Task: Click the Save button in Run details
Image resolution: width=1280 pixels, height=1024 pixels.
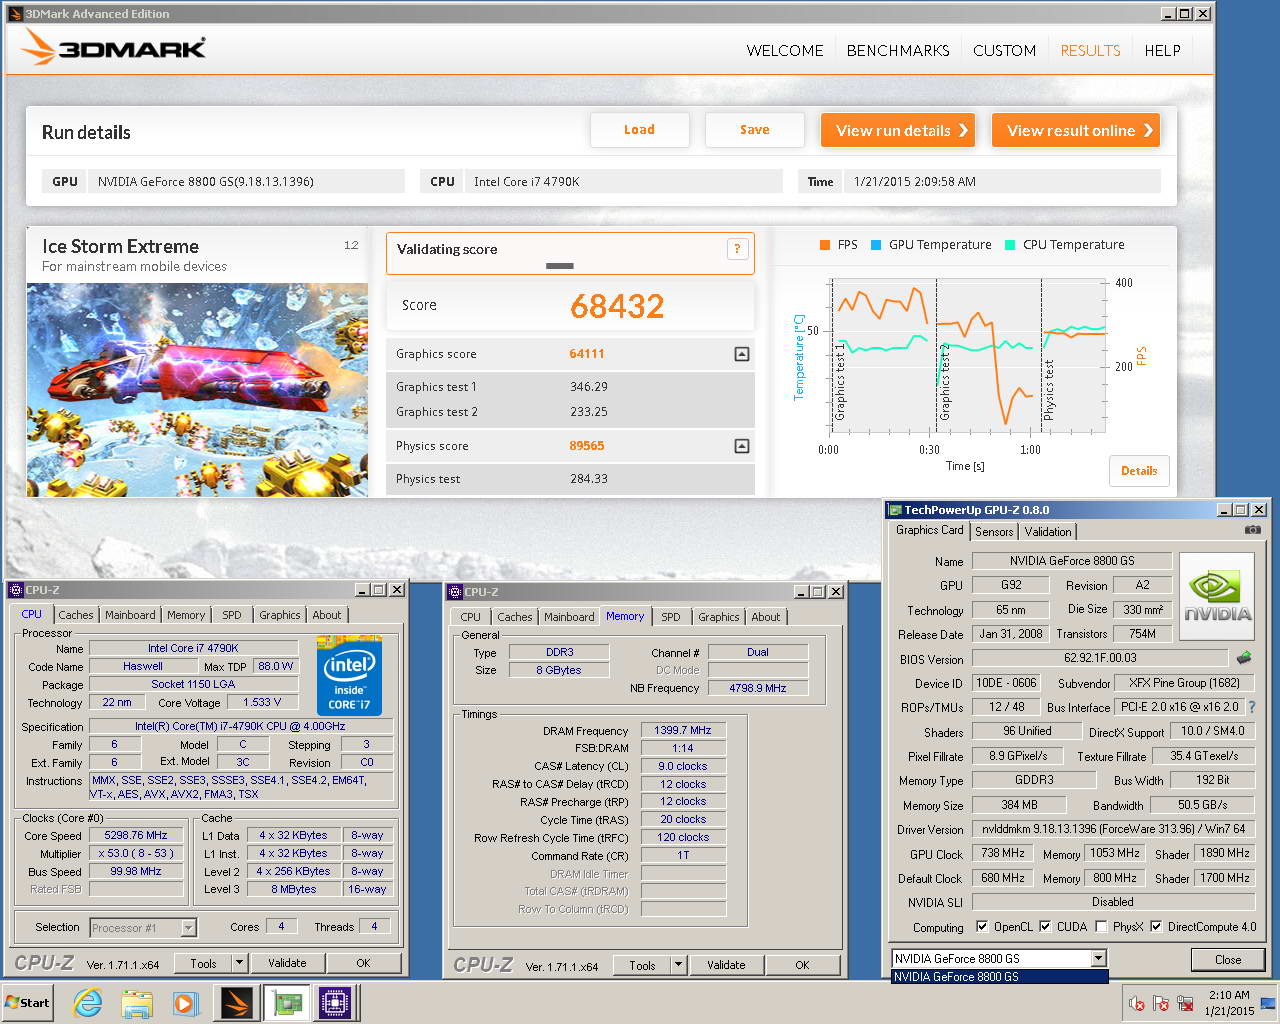Action: point(754,130)
